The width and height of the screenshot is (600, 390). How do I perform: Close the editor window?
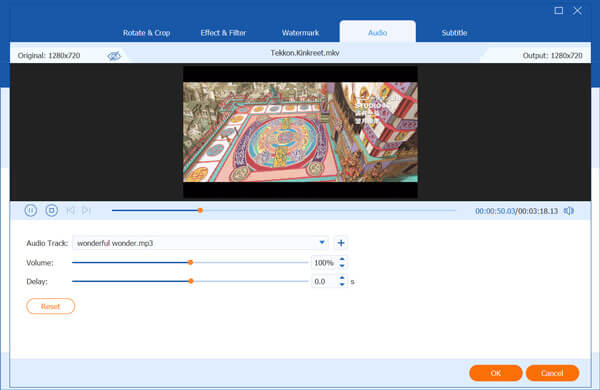pyautogui.click(x=577, y=11)
